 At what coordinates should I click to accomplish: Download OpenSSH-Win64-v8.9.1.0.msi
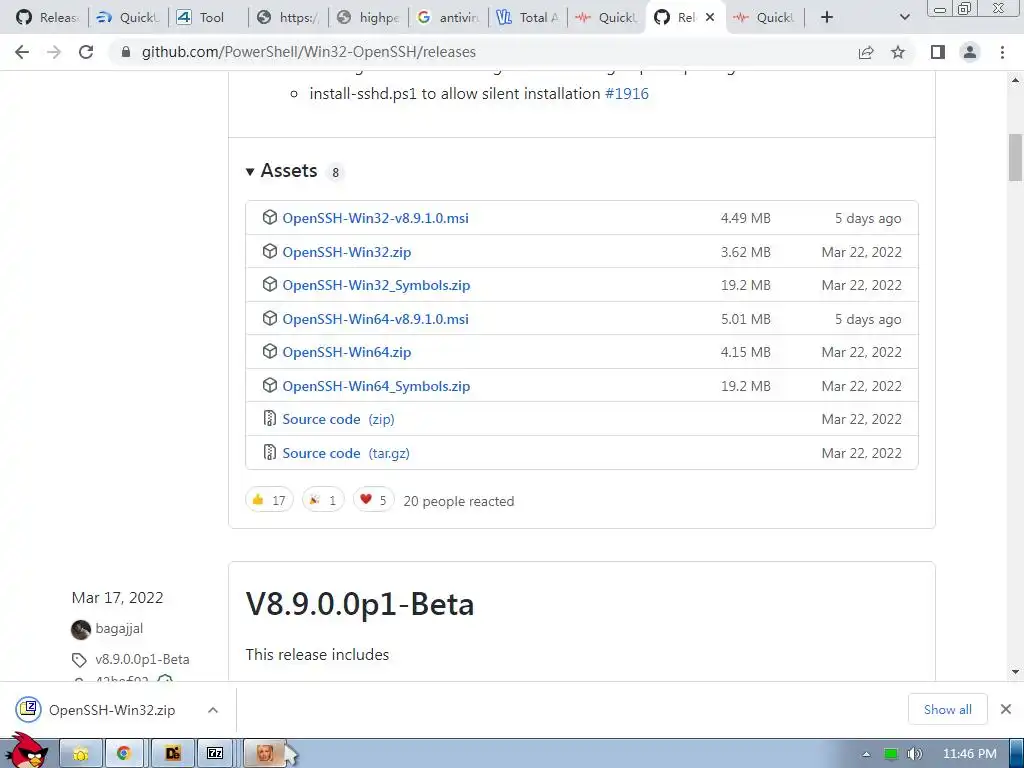coord(376,319)
